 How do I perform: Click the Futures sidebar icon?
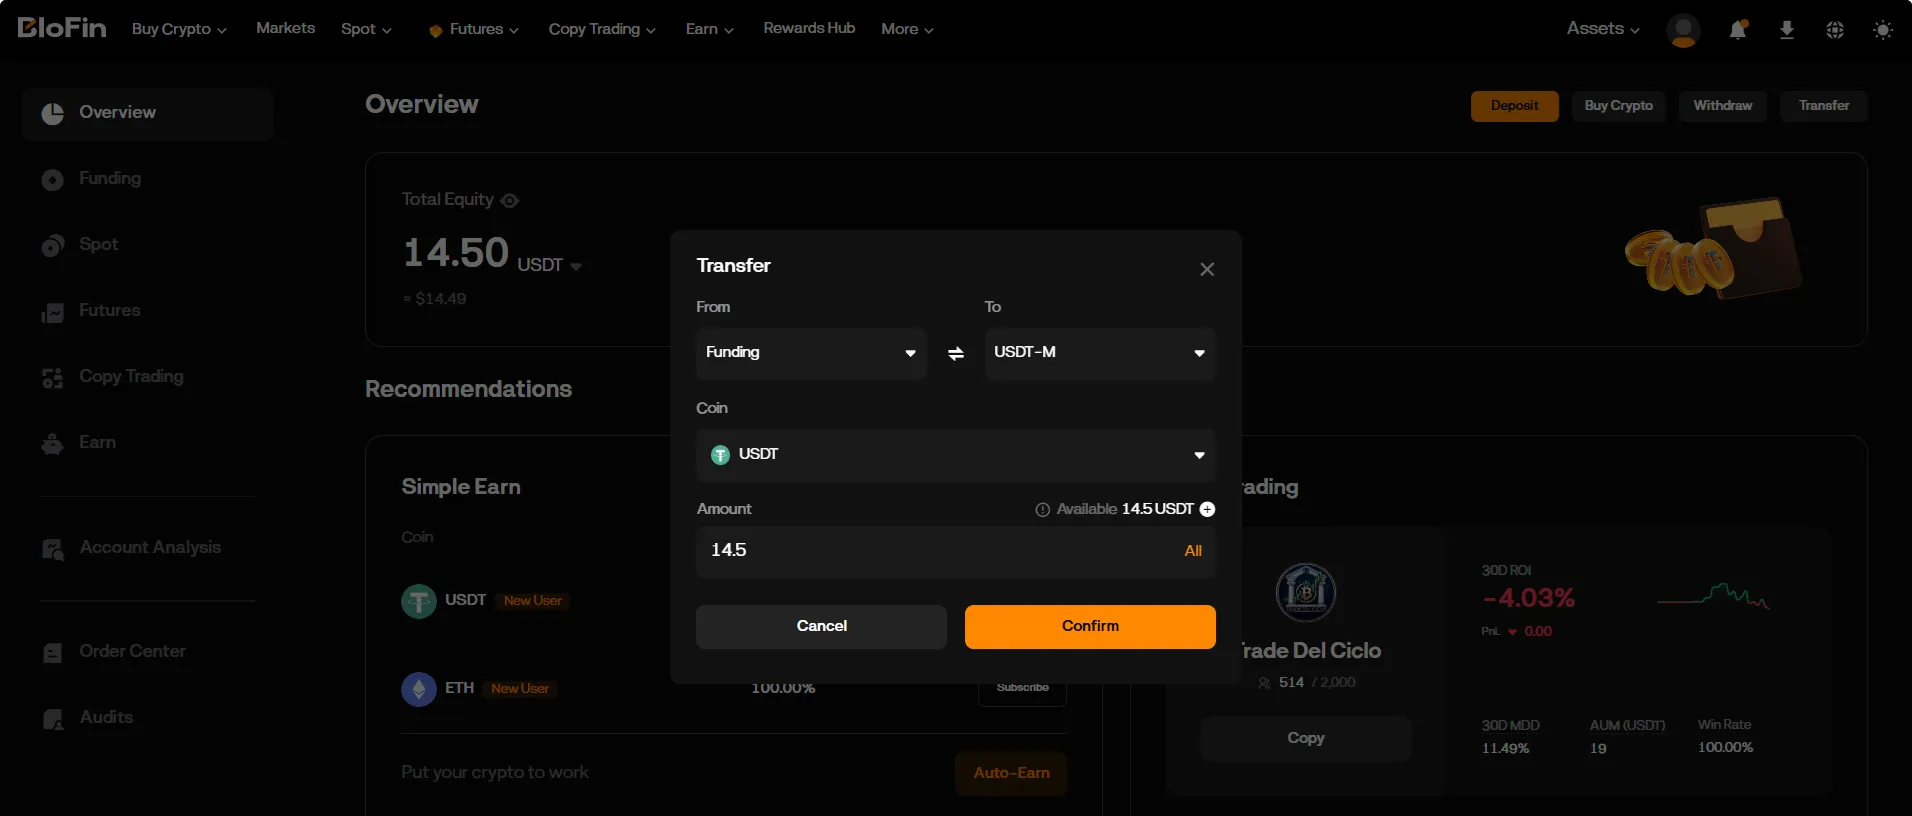[x=53, y=312]
